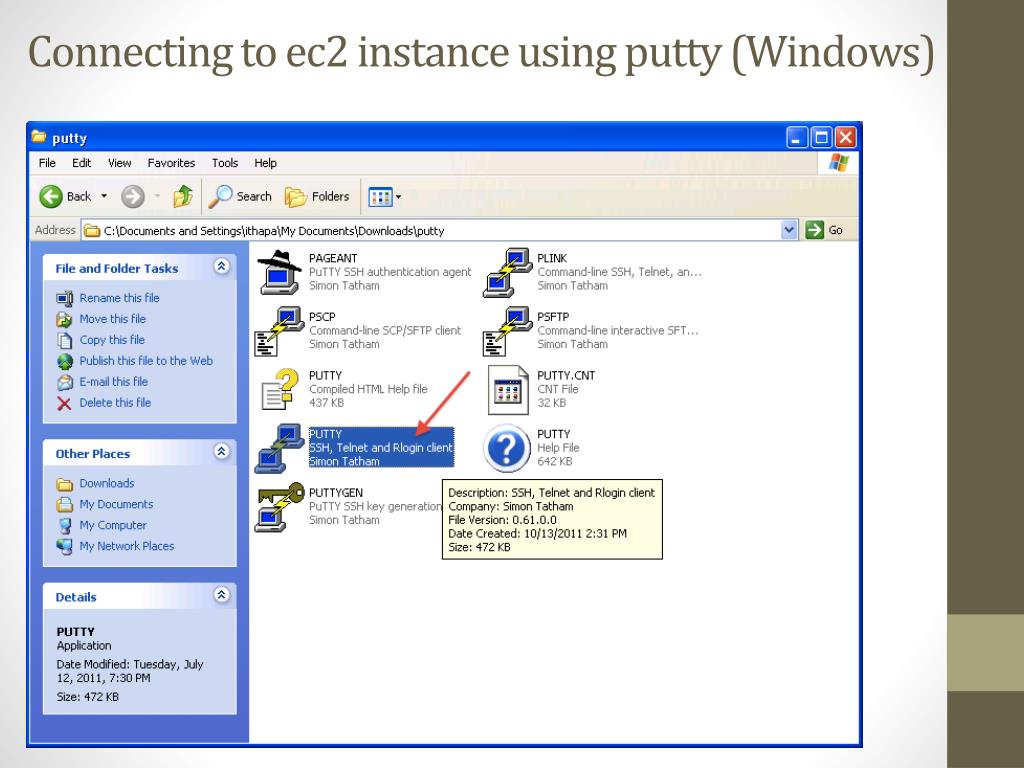Viewport: 1024px width, 768px height.
Task: Minimize the putty window
Action: click(x=797, y=137)
